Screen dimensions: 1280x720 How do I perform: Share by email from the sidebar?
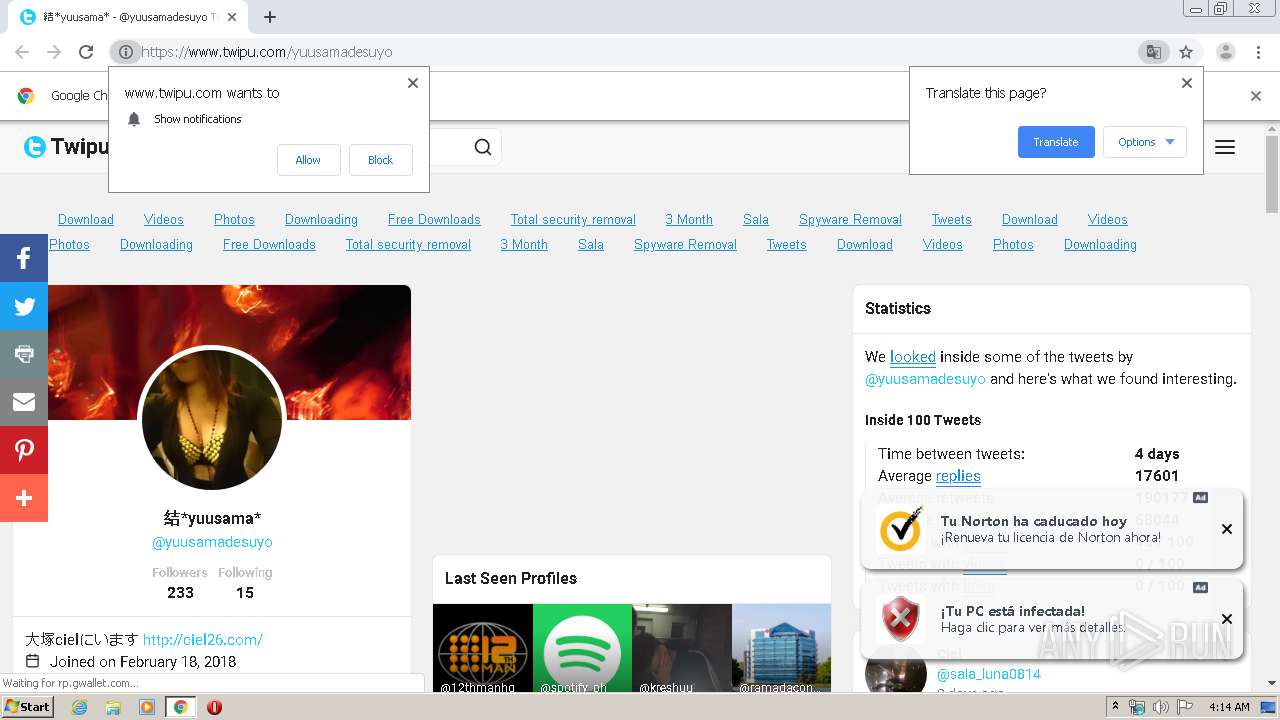(x=24, y=402)
